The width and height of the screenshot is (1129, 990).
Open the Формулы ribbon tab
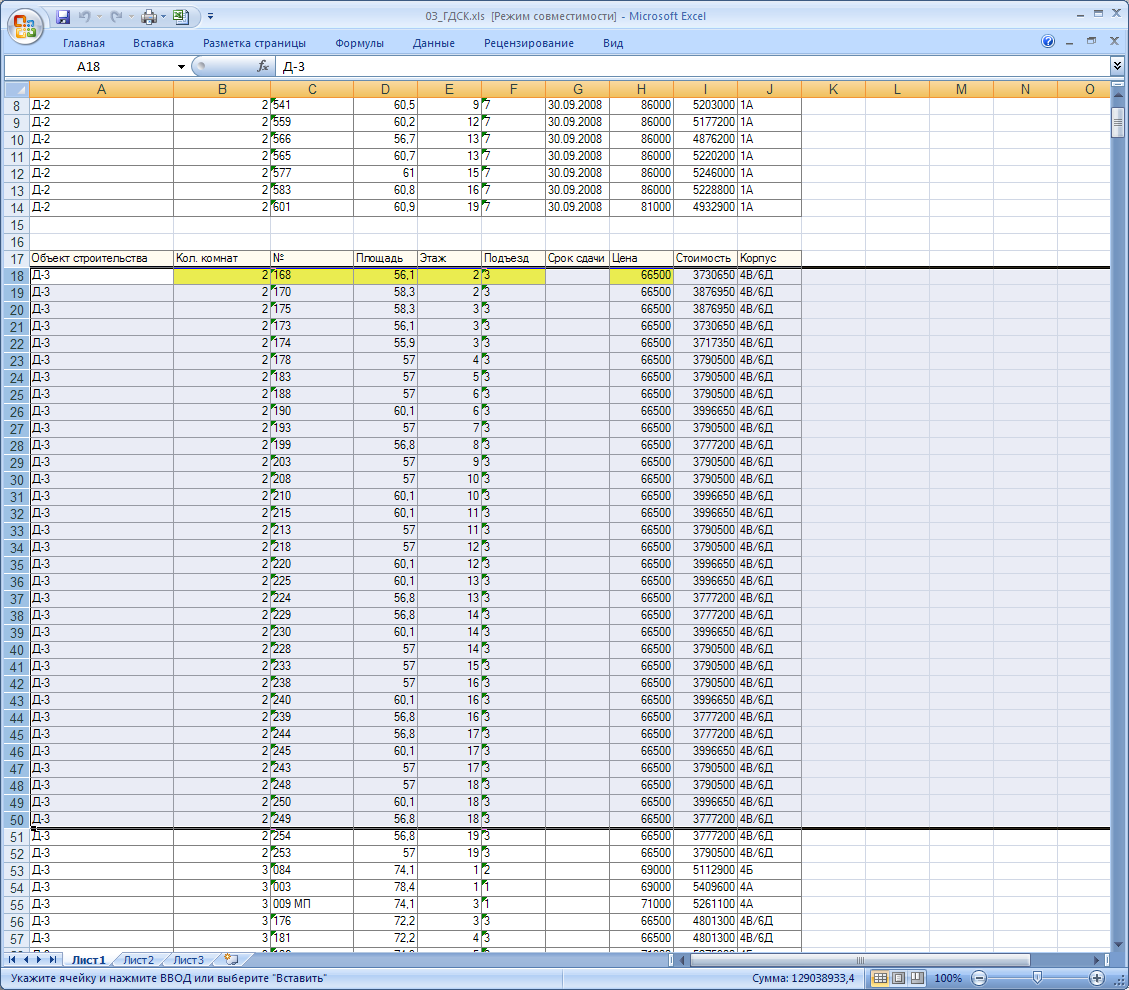coord(359,43)
